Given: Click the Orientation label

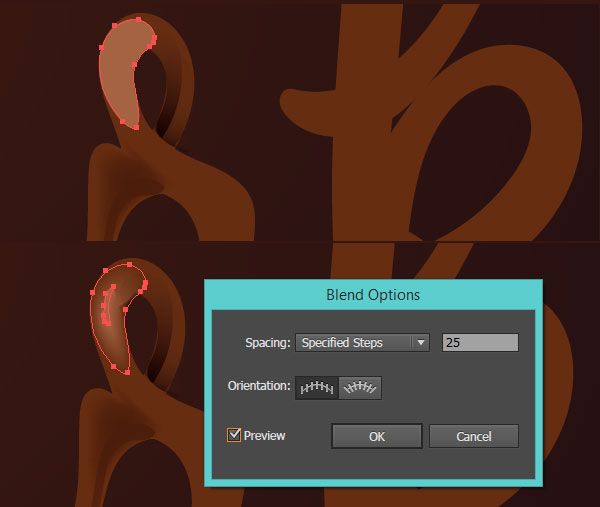Looking at the screenshot, I should click(x=259, y=386).
